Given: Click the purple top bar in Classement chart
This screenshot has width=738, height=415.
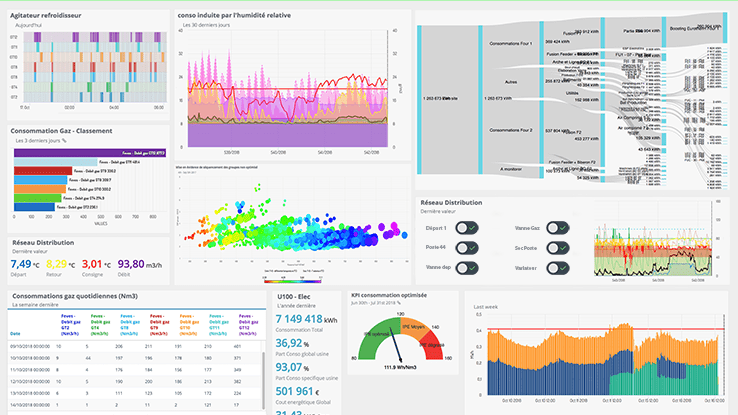Looking at the screenshot, I should pyautogui.click(x=90, y=153).
